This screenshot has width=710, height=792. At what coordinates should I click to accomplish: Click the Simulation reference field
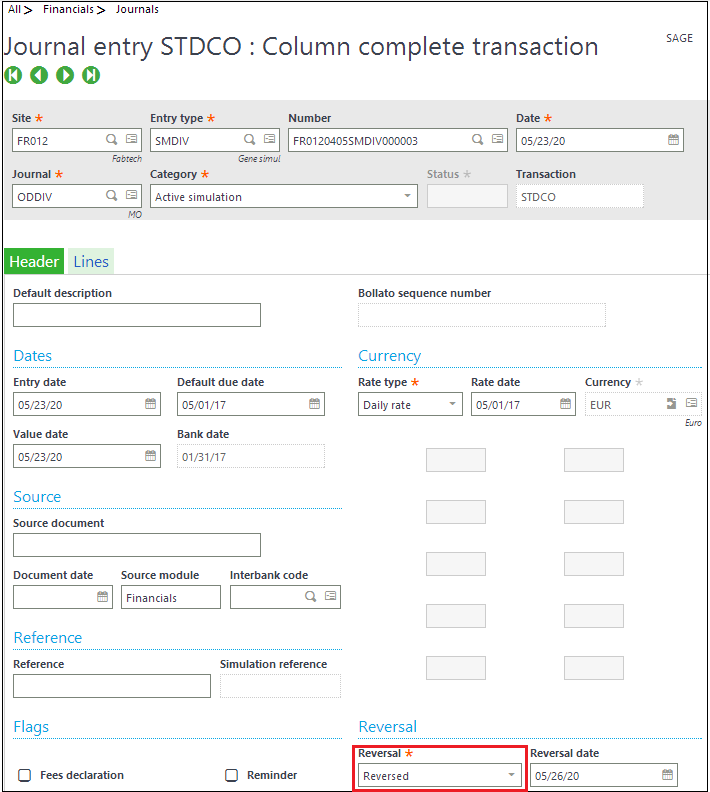tap(281, 686)
